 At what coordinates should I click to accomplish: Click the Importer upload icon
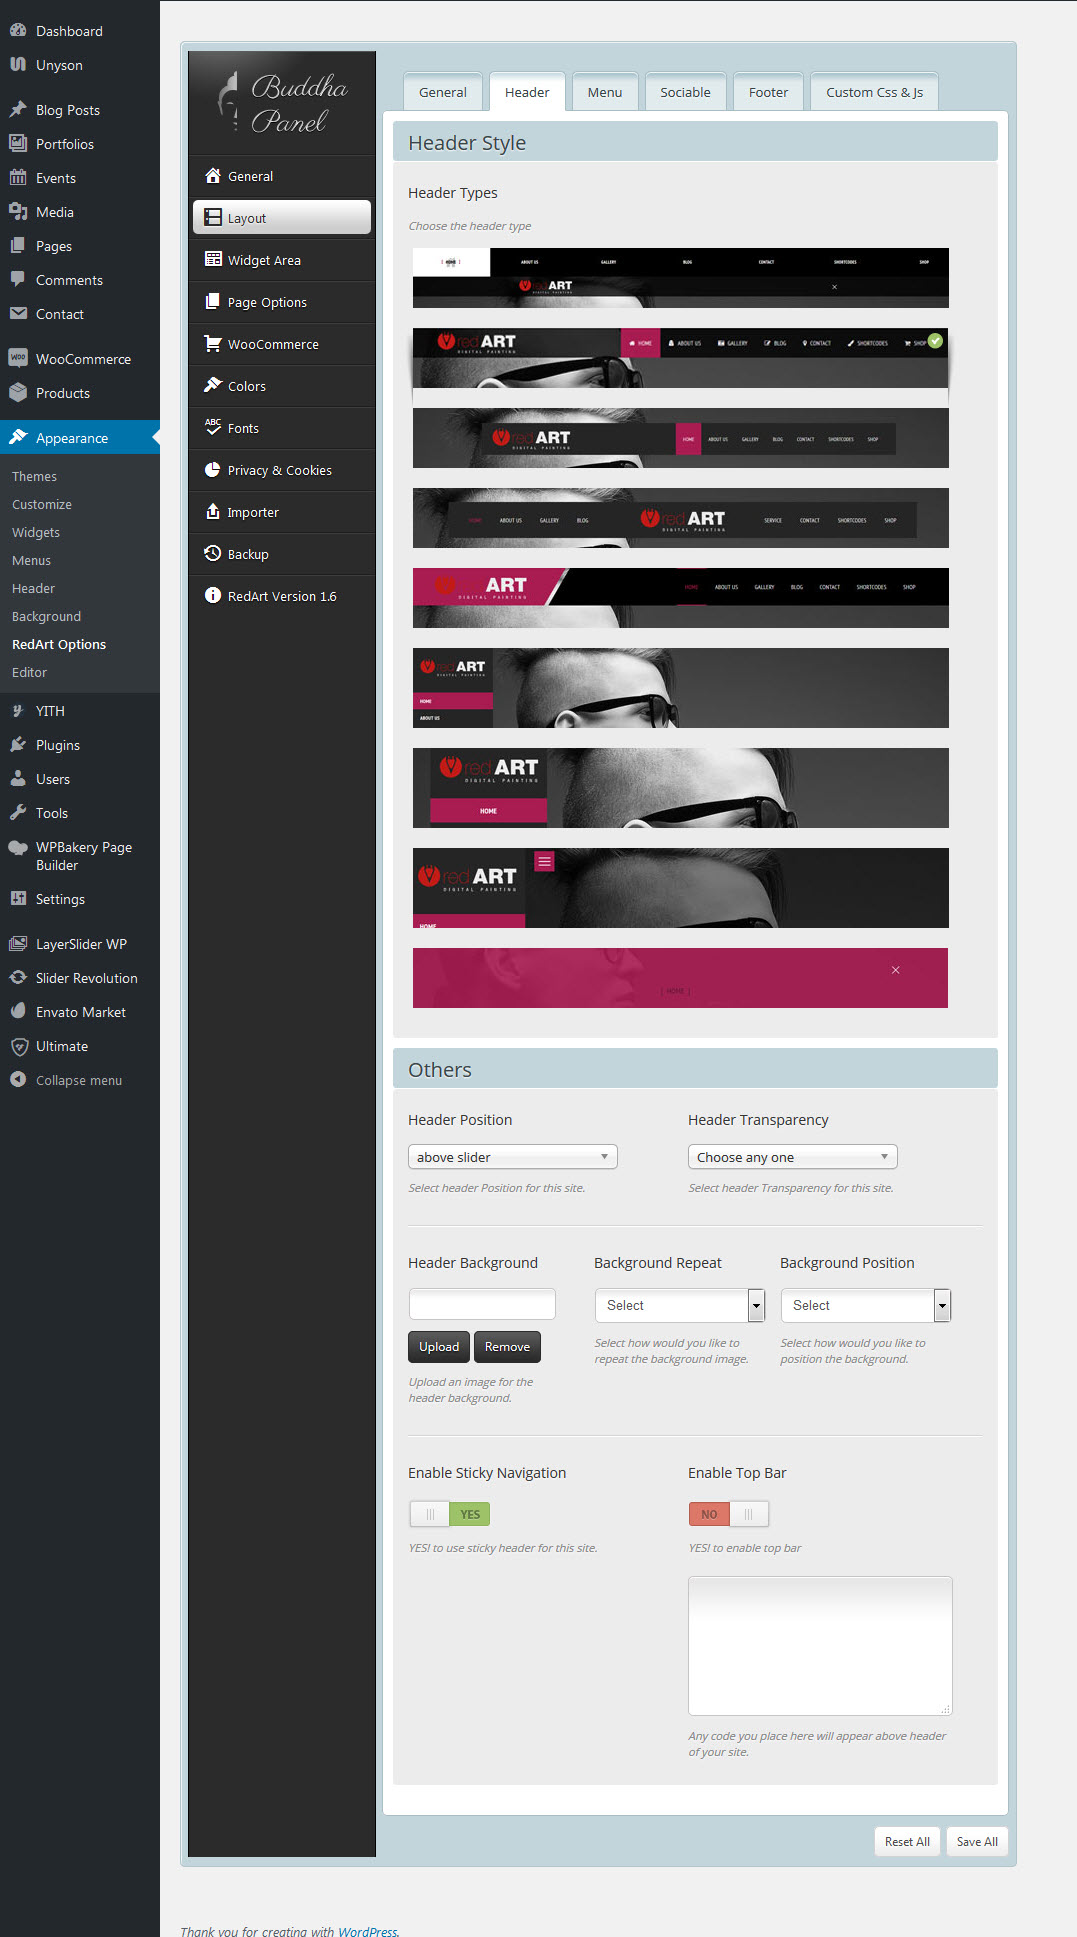[x=212, y=511]
